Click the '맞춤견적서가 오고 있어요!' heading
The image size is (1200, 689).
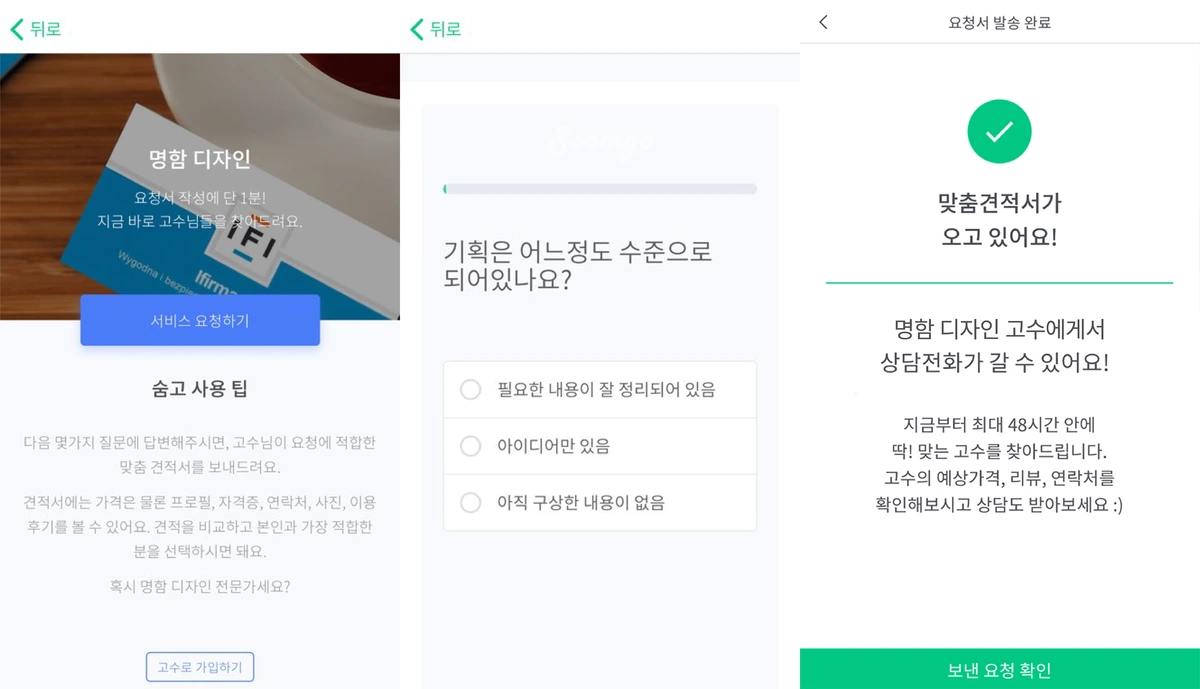coord(999,220)
